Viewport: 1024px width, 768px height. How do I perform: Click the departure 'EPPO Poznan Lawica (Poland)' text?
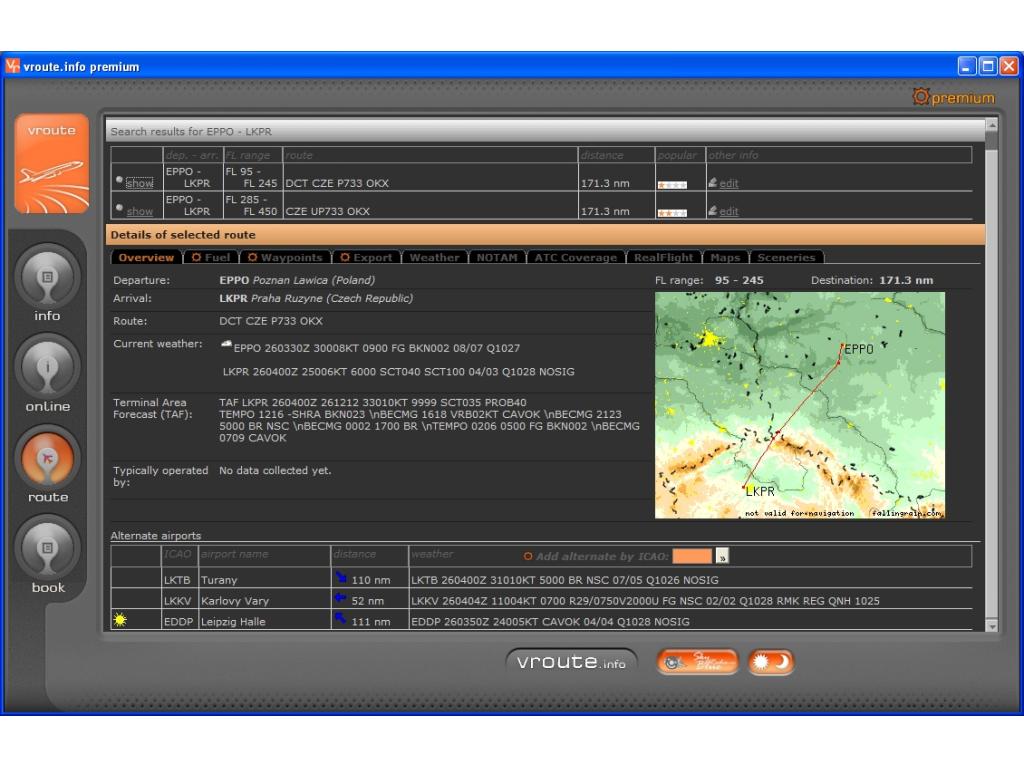[297, 280]
